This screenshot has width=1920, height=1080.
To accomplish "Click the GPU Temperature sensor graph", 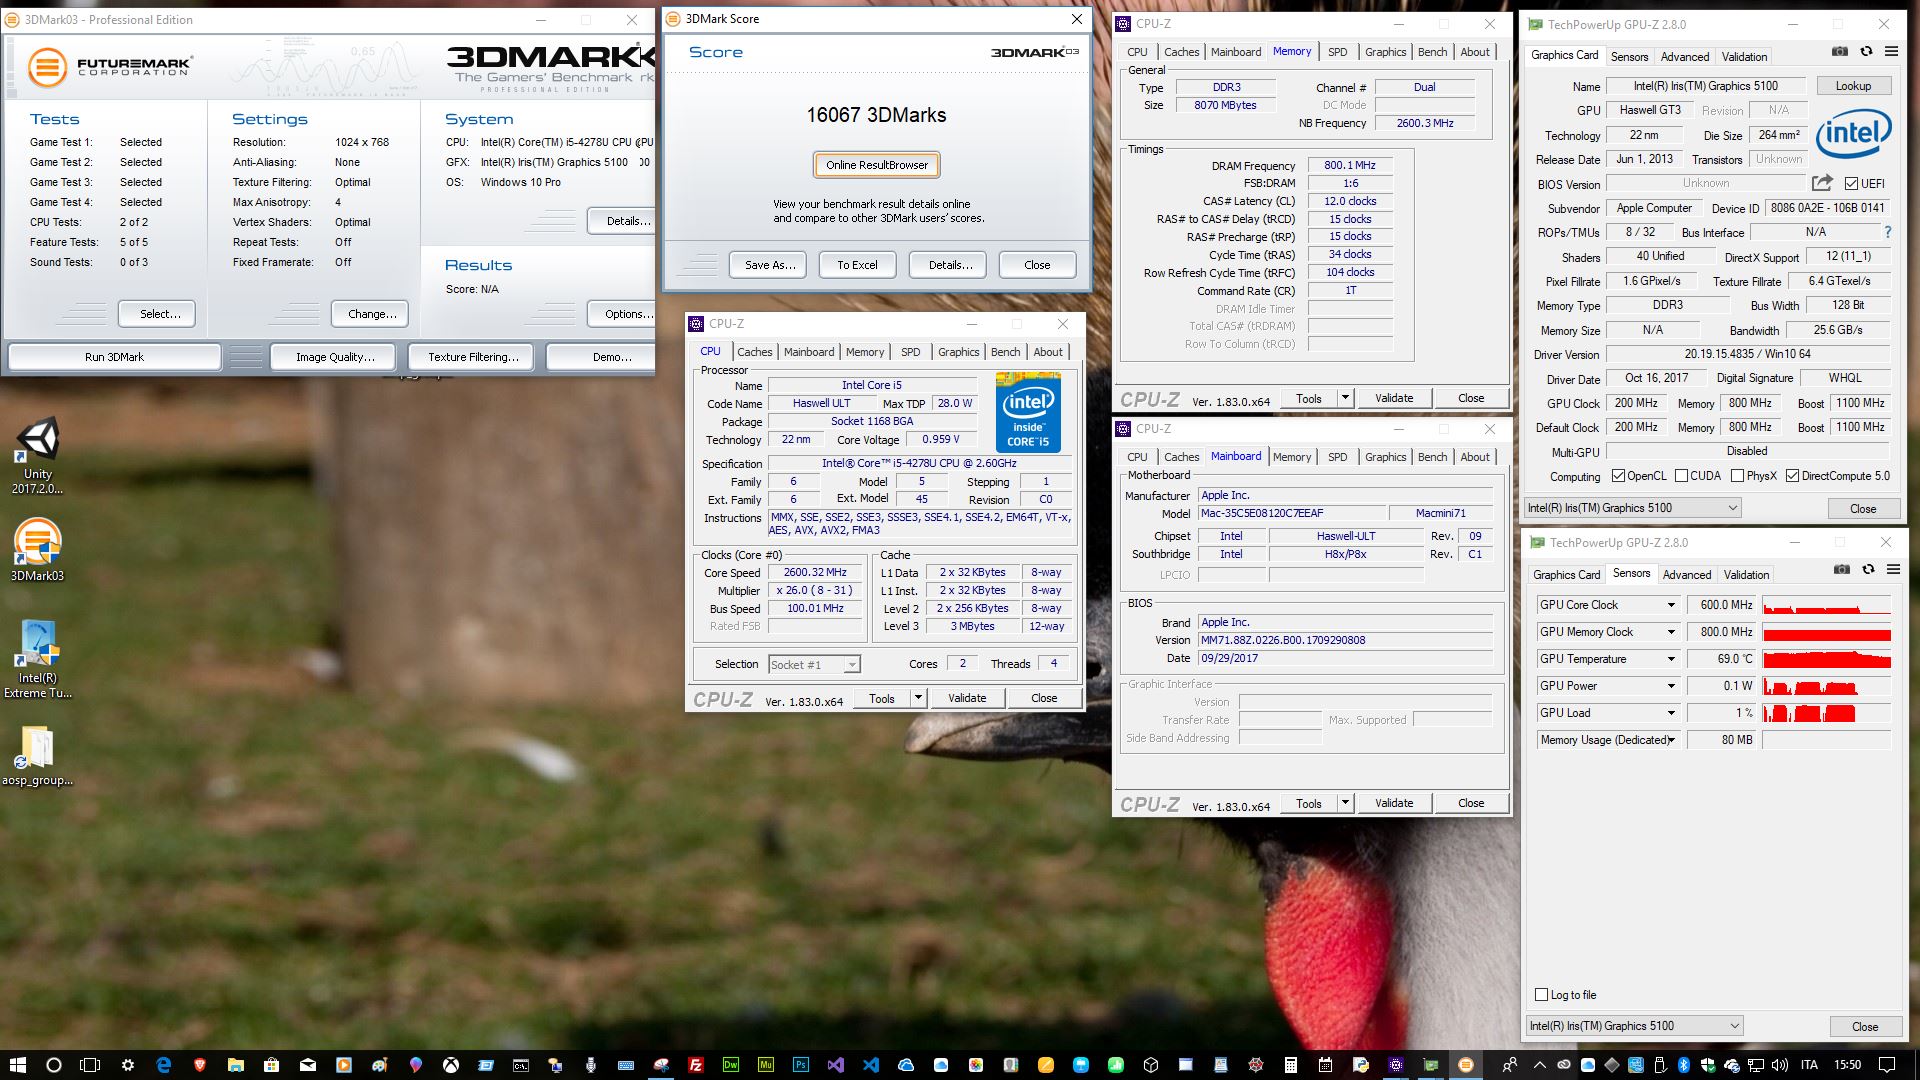I will 1826,659.
